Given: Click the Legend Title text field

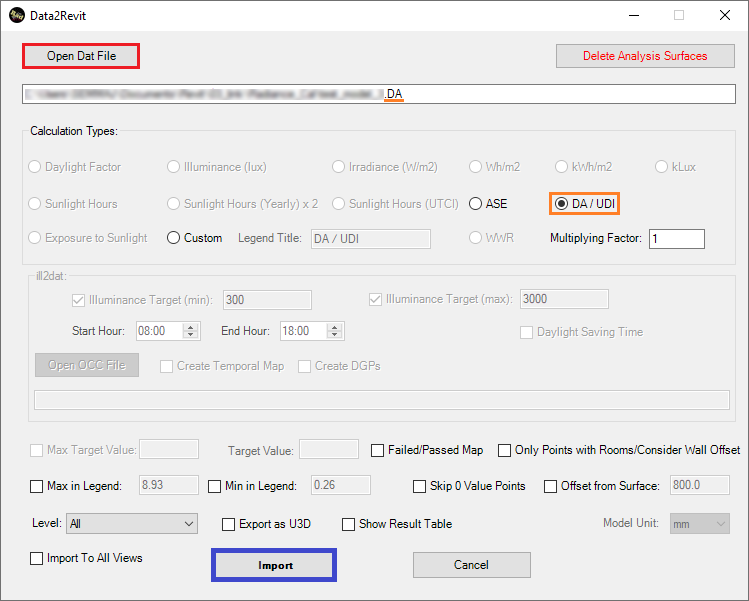Looking at the screenshot, I should coord(371,239).
